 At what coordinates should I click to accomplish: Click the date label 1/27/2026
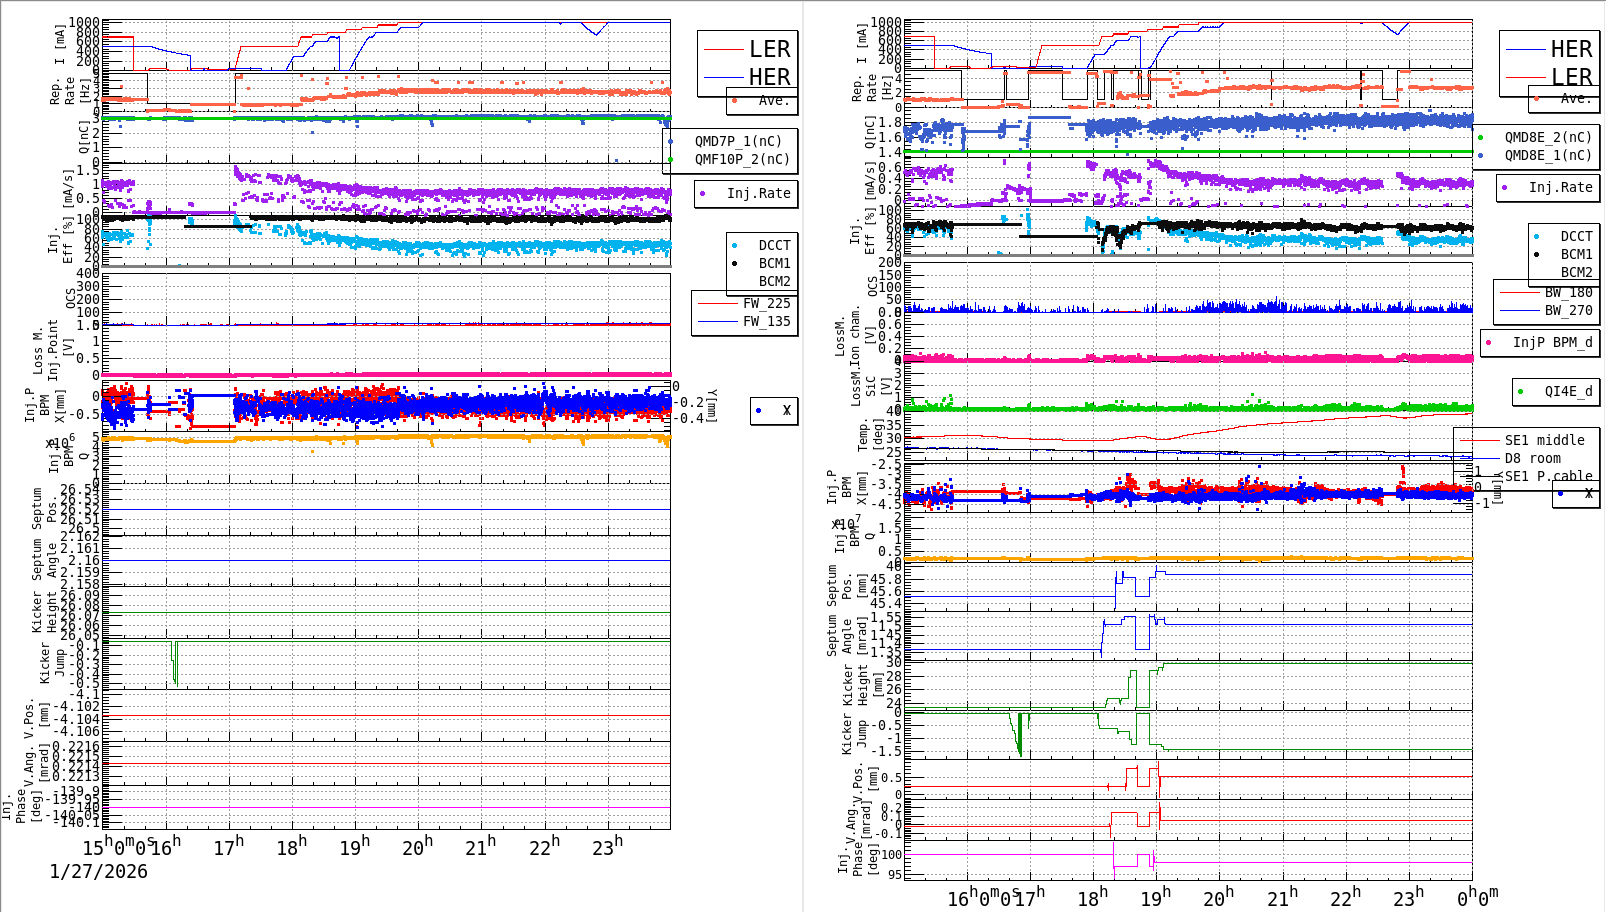coord(97,871)
